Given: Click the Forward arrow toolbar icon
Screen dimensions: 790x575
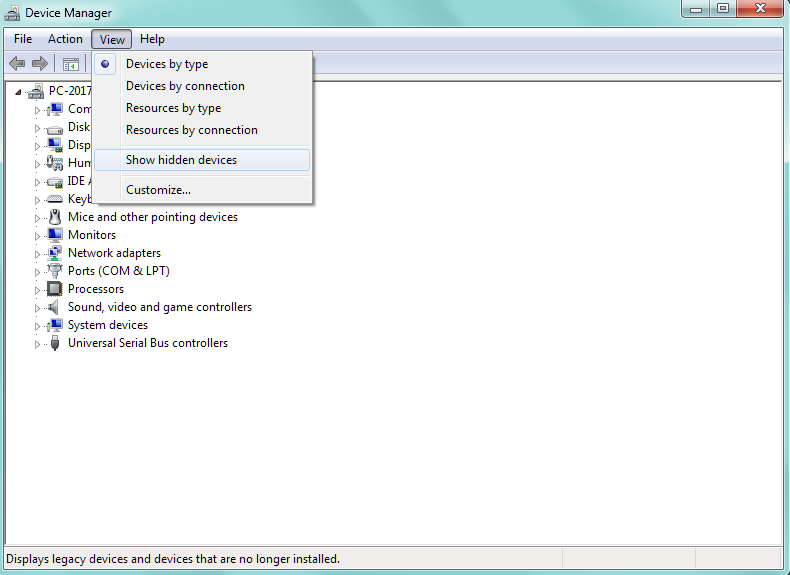Looking at the screenshot, I should 40,64.
